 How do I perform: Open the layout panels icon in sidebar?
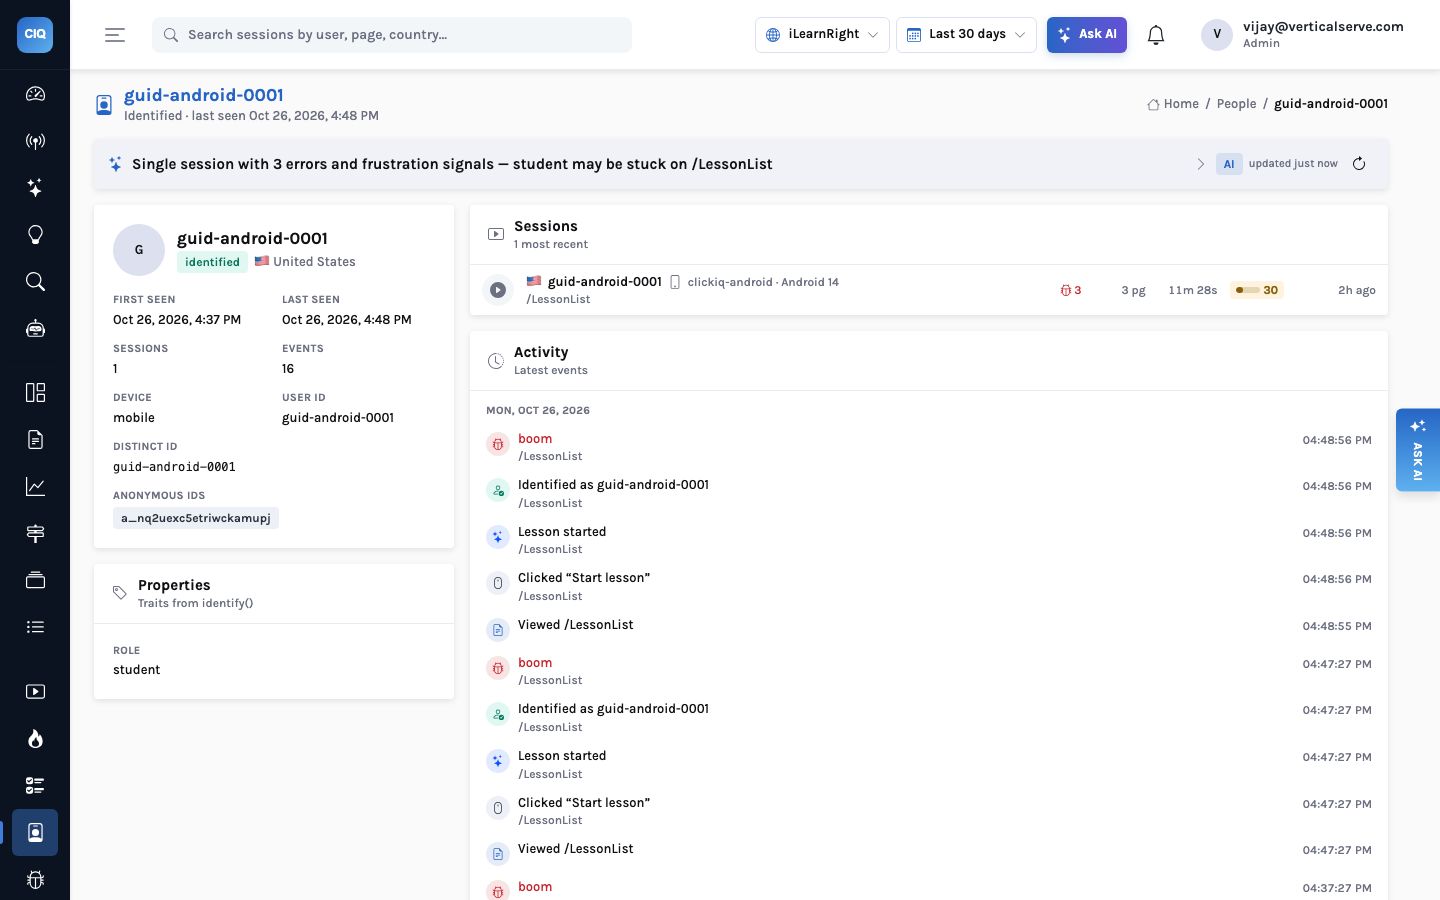pos(35,392)
